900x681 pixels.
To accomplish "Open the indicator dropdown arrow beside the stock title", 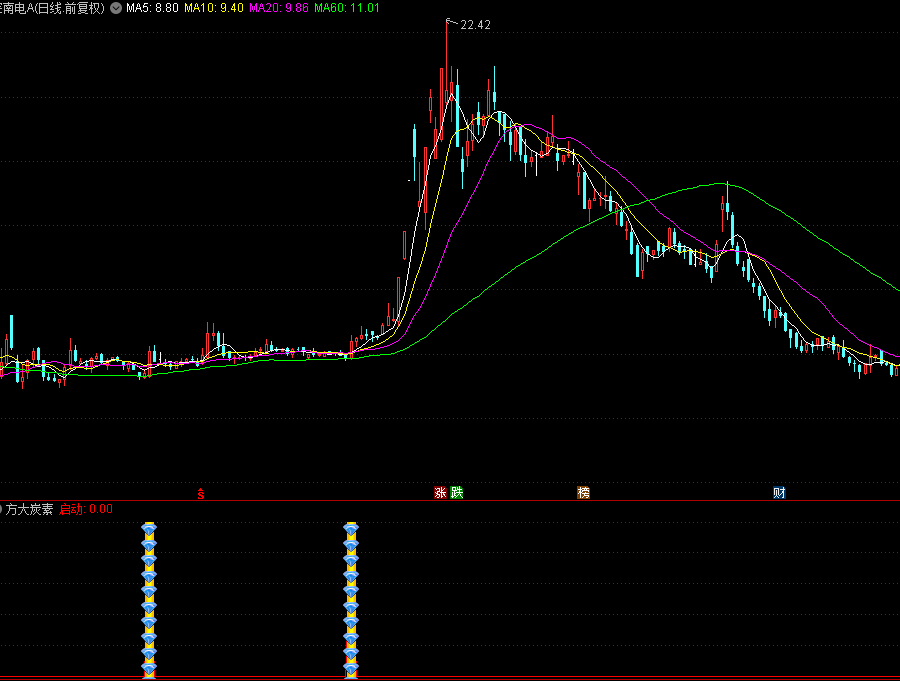I will [116, 8].
